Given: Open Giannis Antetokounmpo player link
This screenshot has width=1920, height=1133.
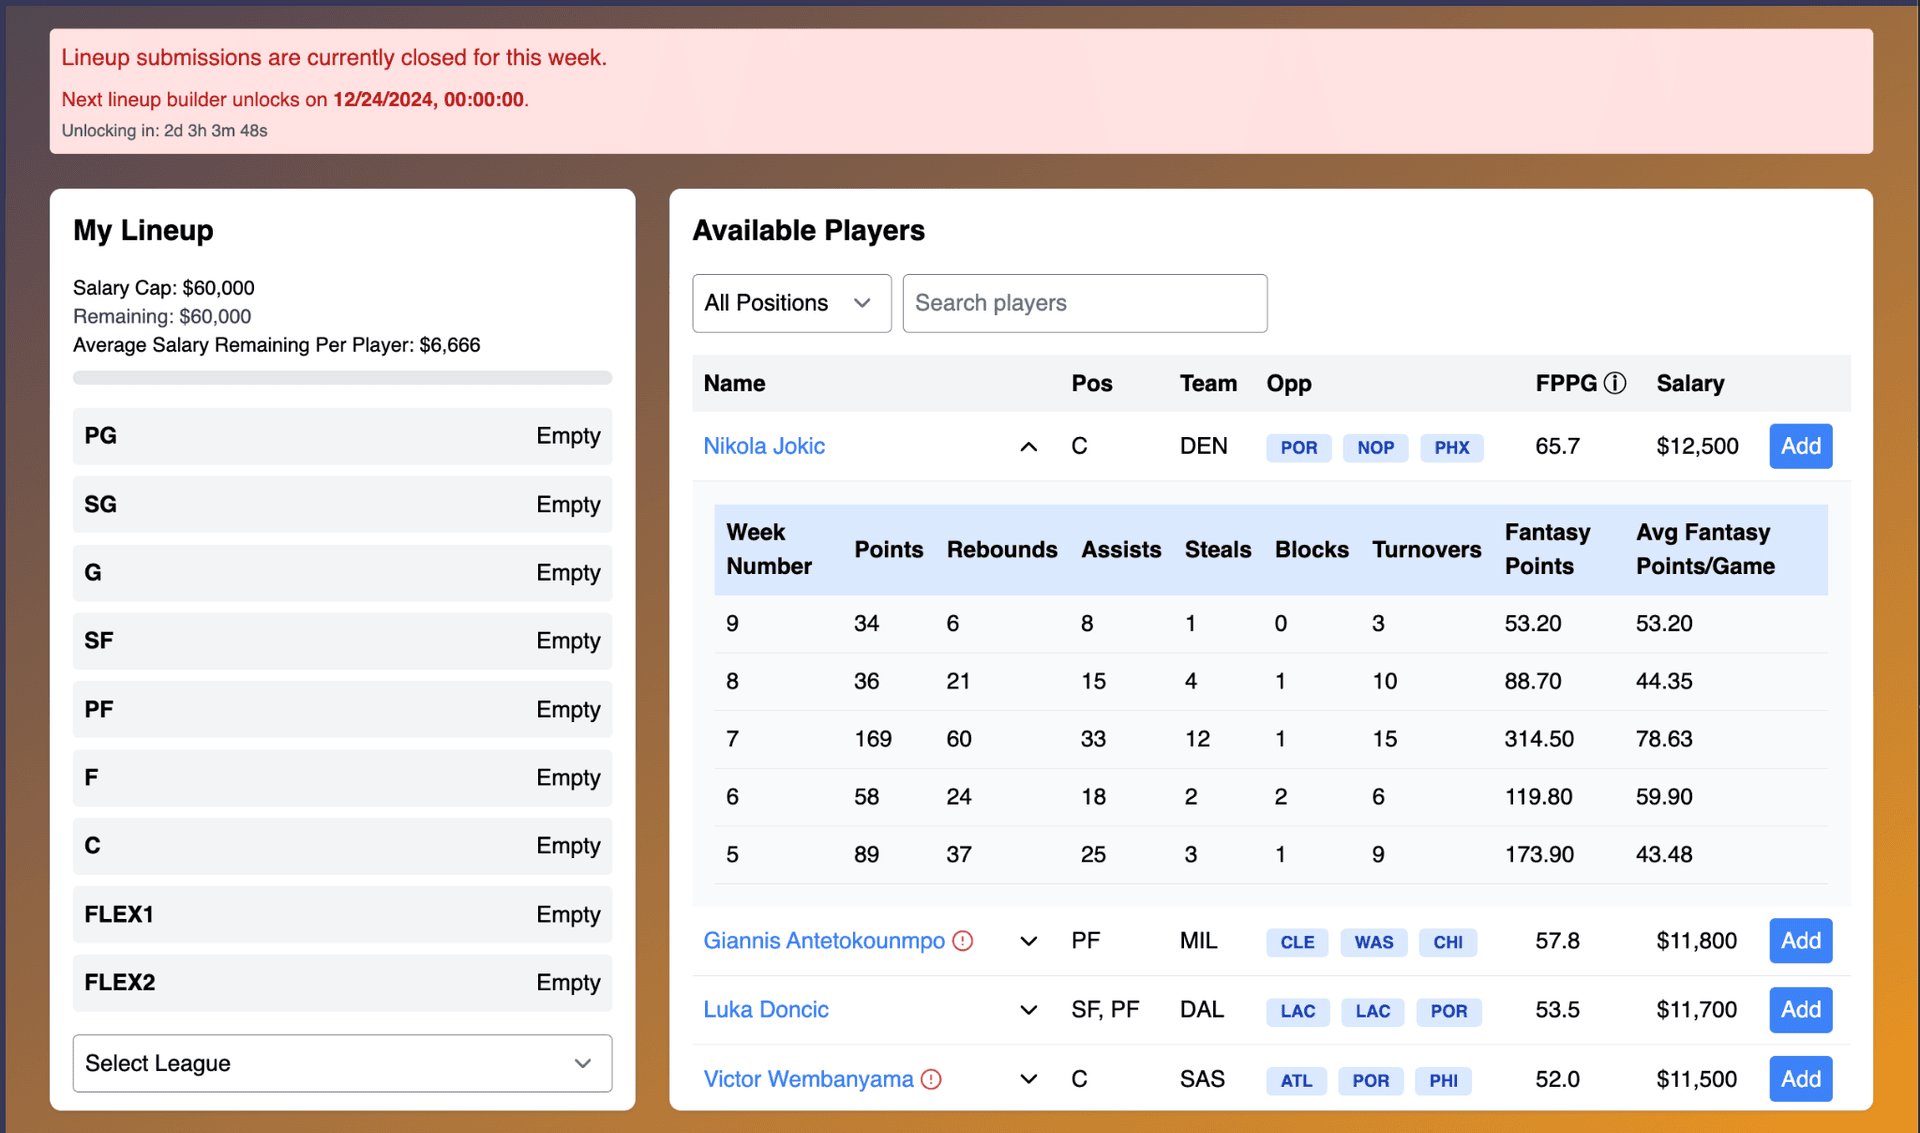Looking at the screenshot, I should [x=824, y=941].
